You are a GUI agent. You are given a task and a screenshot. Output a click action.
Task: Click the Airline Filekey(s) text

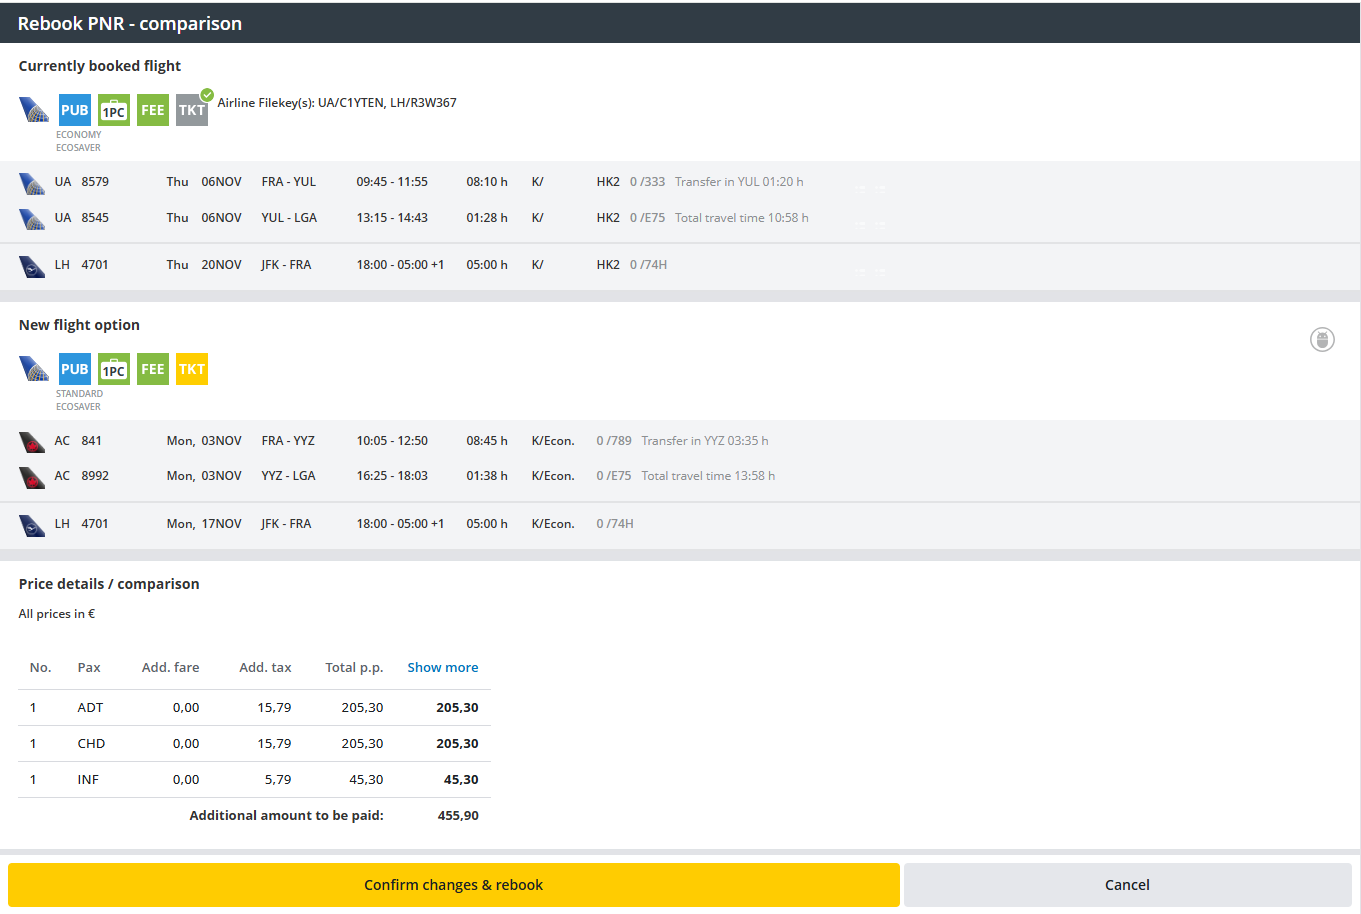(337, 103)
